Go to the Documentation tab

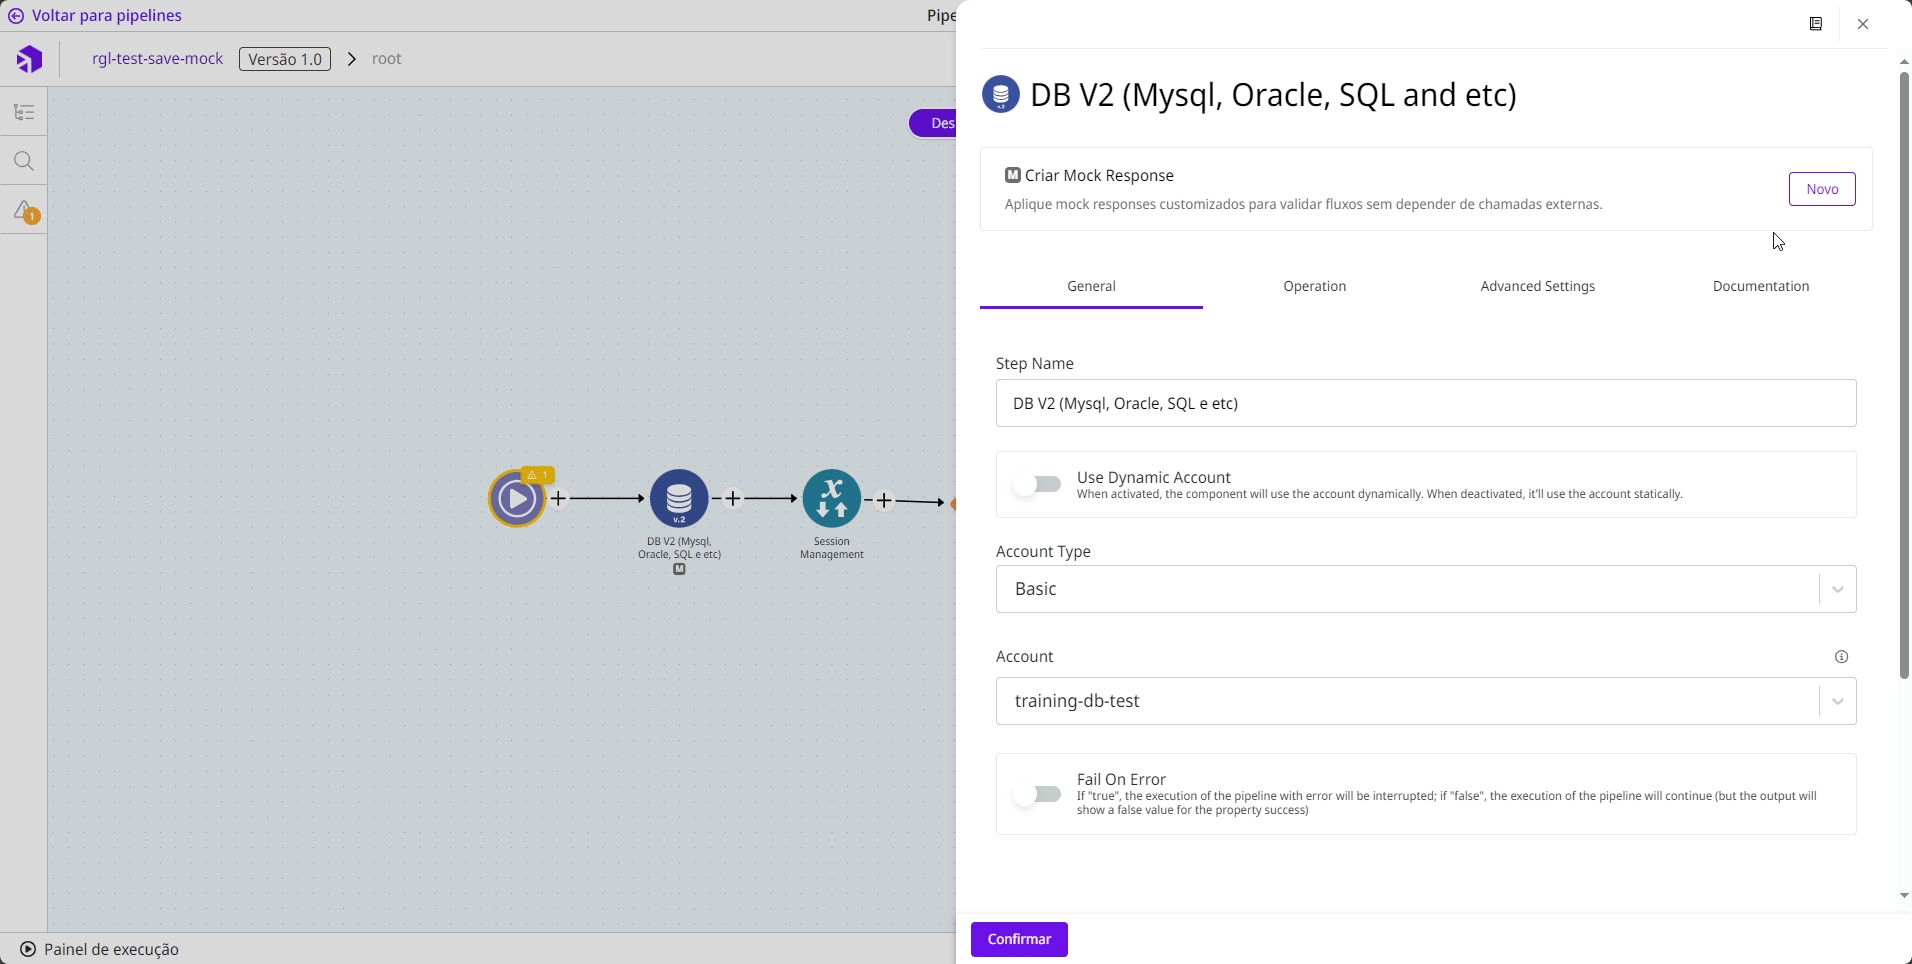1760,286
